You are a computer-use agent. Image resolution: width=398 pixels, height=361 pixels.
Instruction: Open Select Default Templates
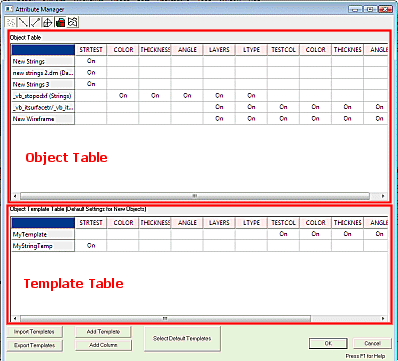182,339
